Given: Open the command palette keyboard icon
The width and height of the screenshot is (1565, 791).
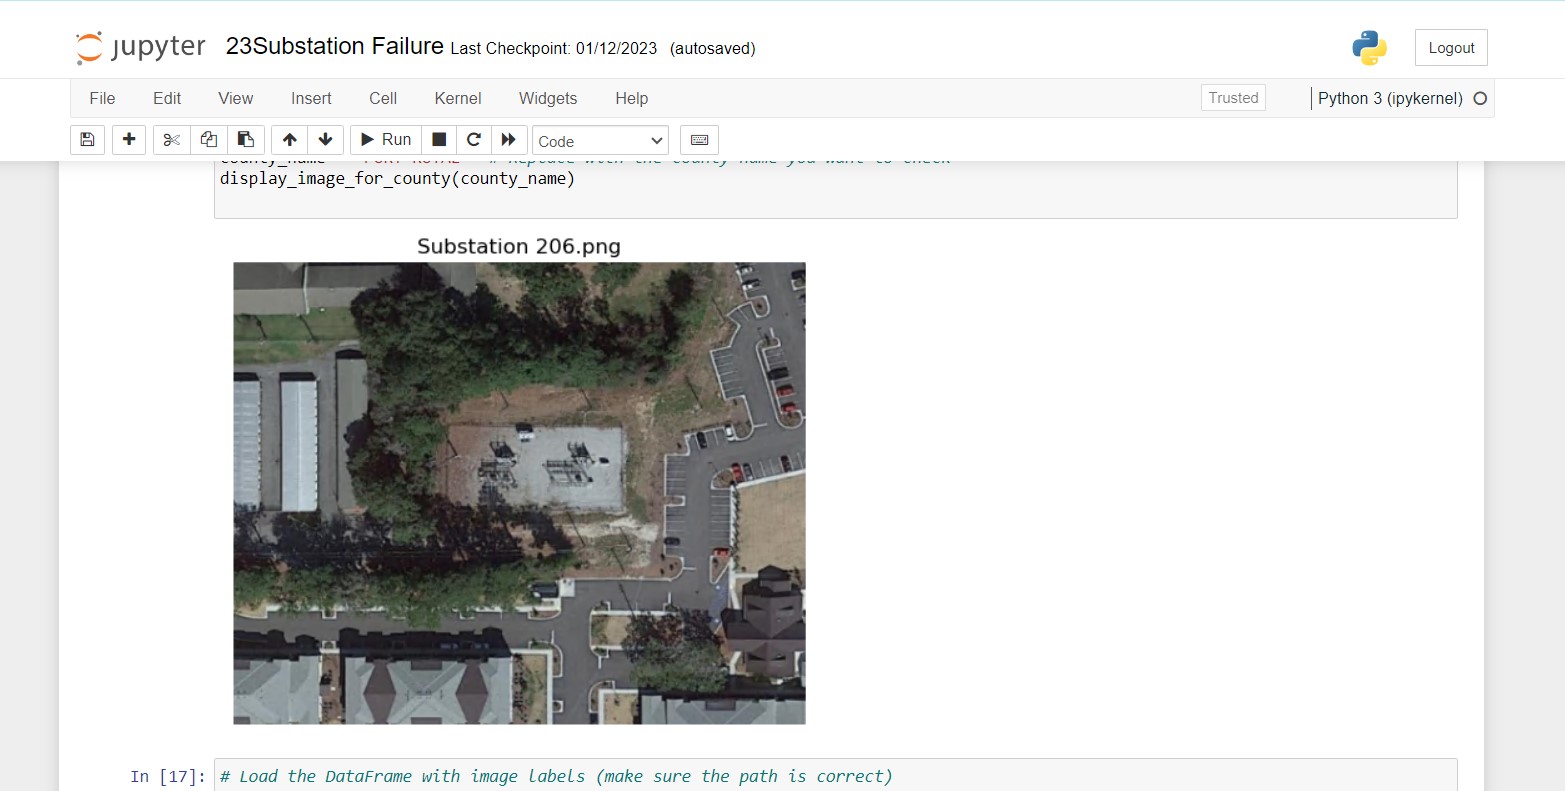Looking at the screenshot, I should (699, 140).
